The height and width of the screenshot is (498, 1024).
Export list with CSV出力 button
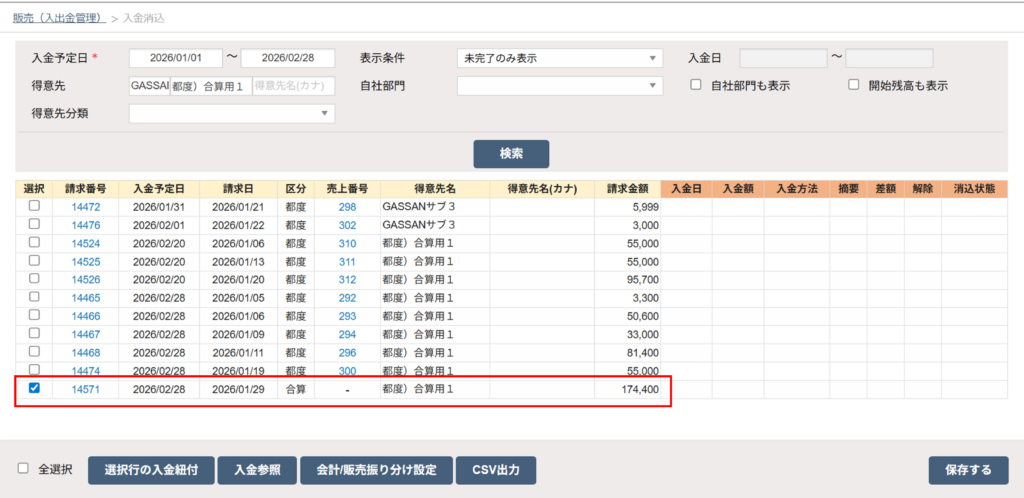496,470
